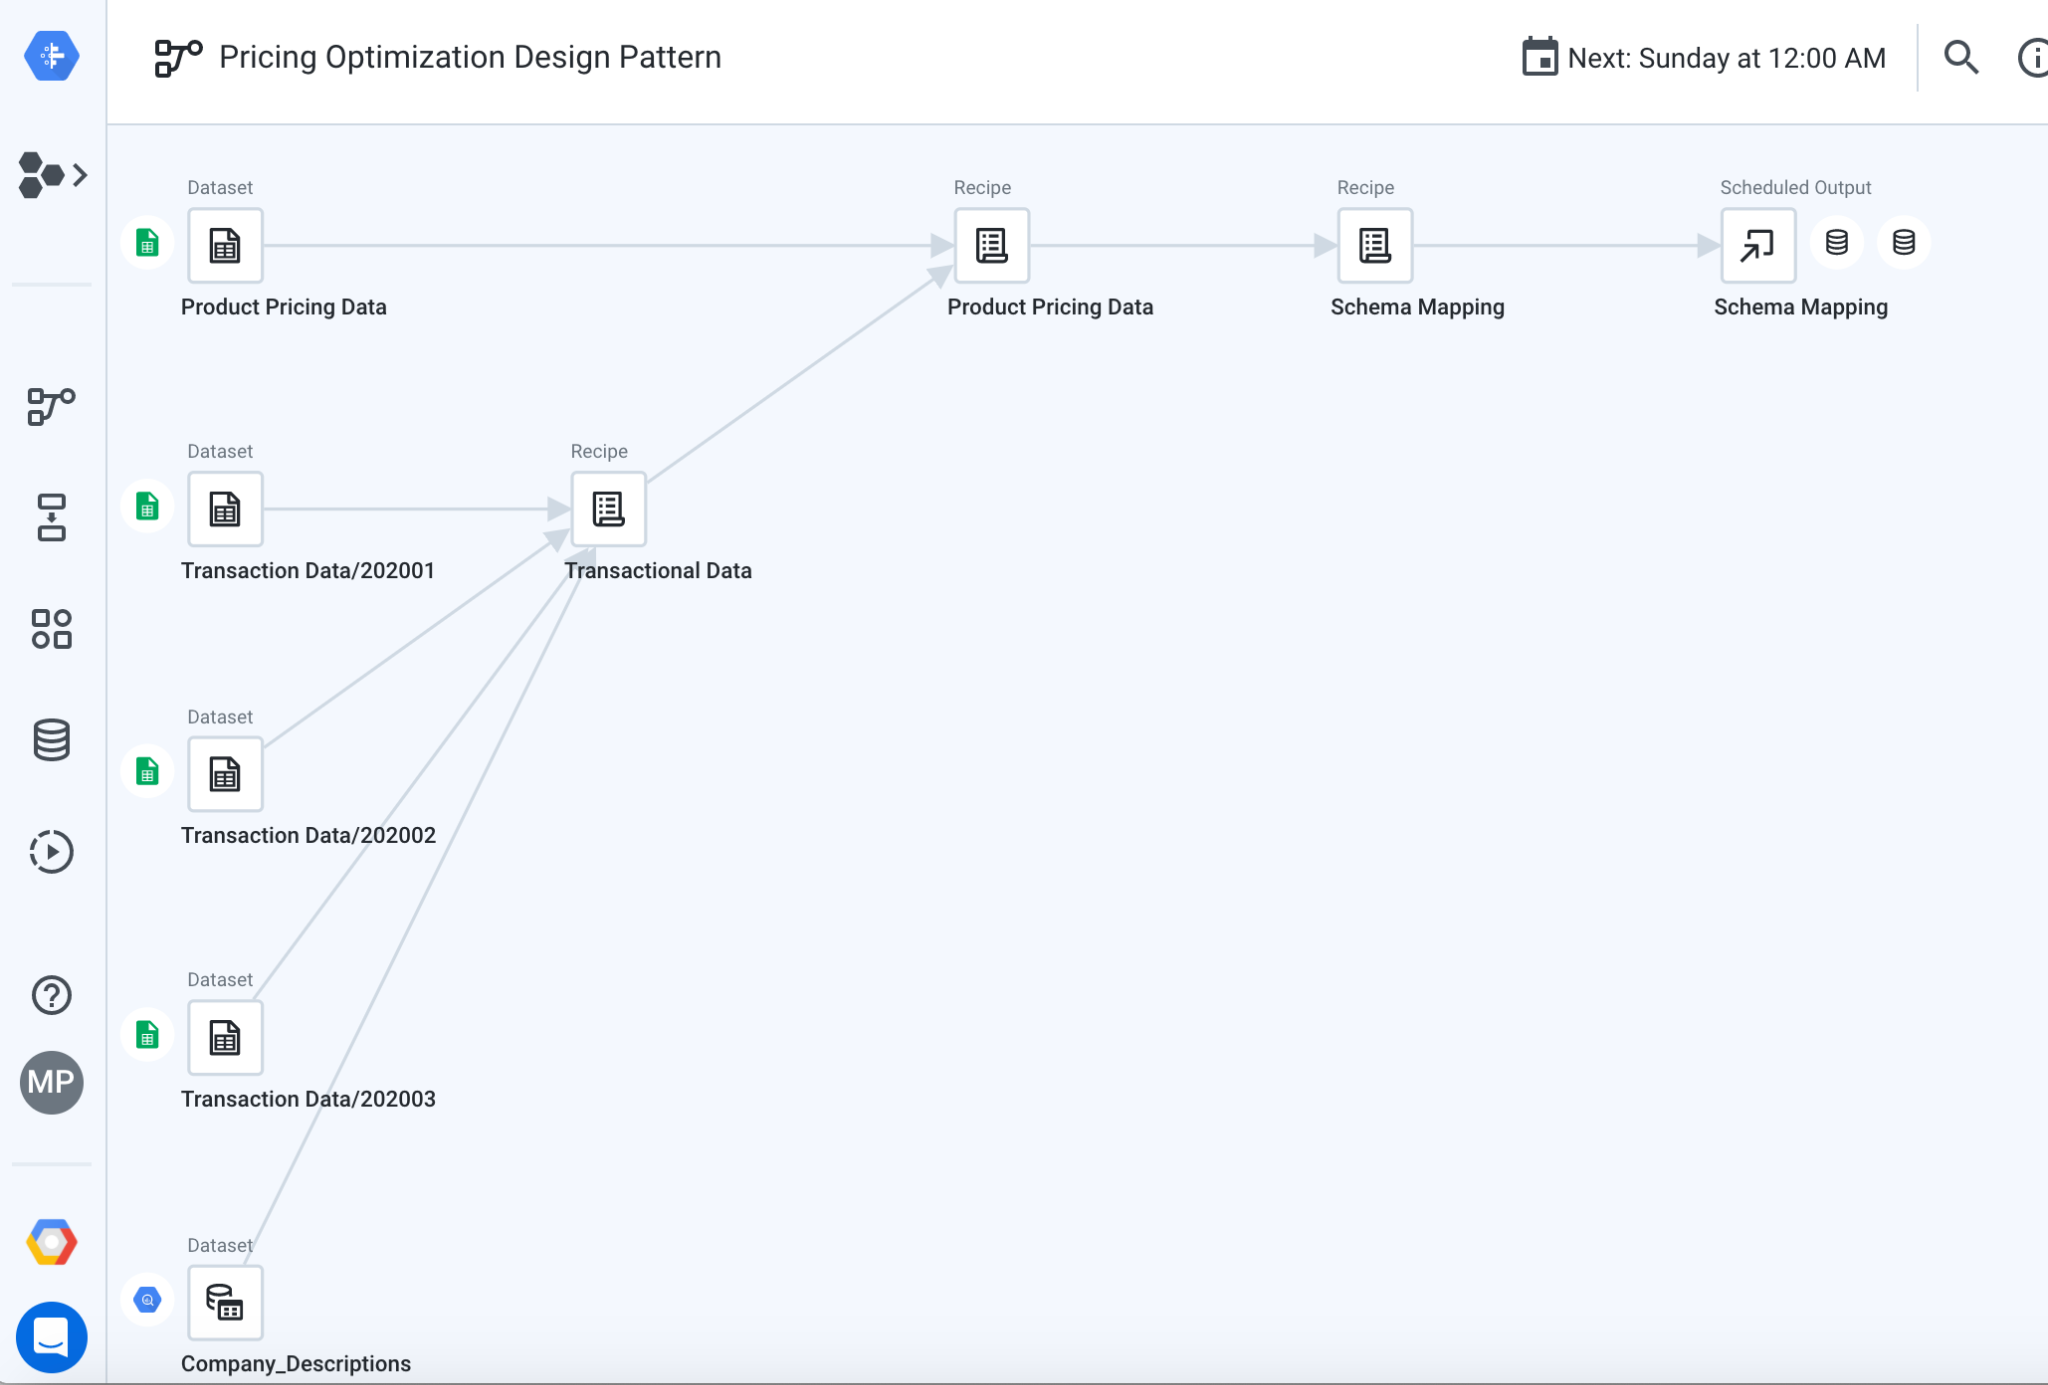The image size is (2048, 1385).
Task: Expand the hexagon product switcher chevron
Action: [x=79, y=175]
